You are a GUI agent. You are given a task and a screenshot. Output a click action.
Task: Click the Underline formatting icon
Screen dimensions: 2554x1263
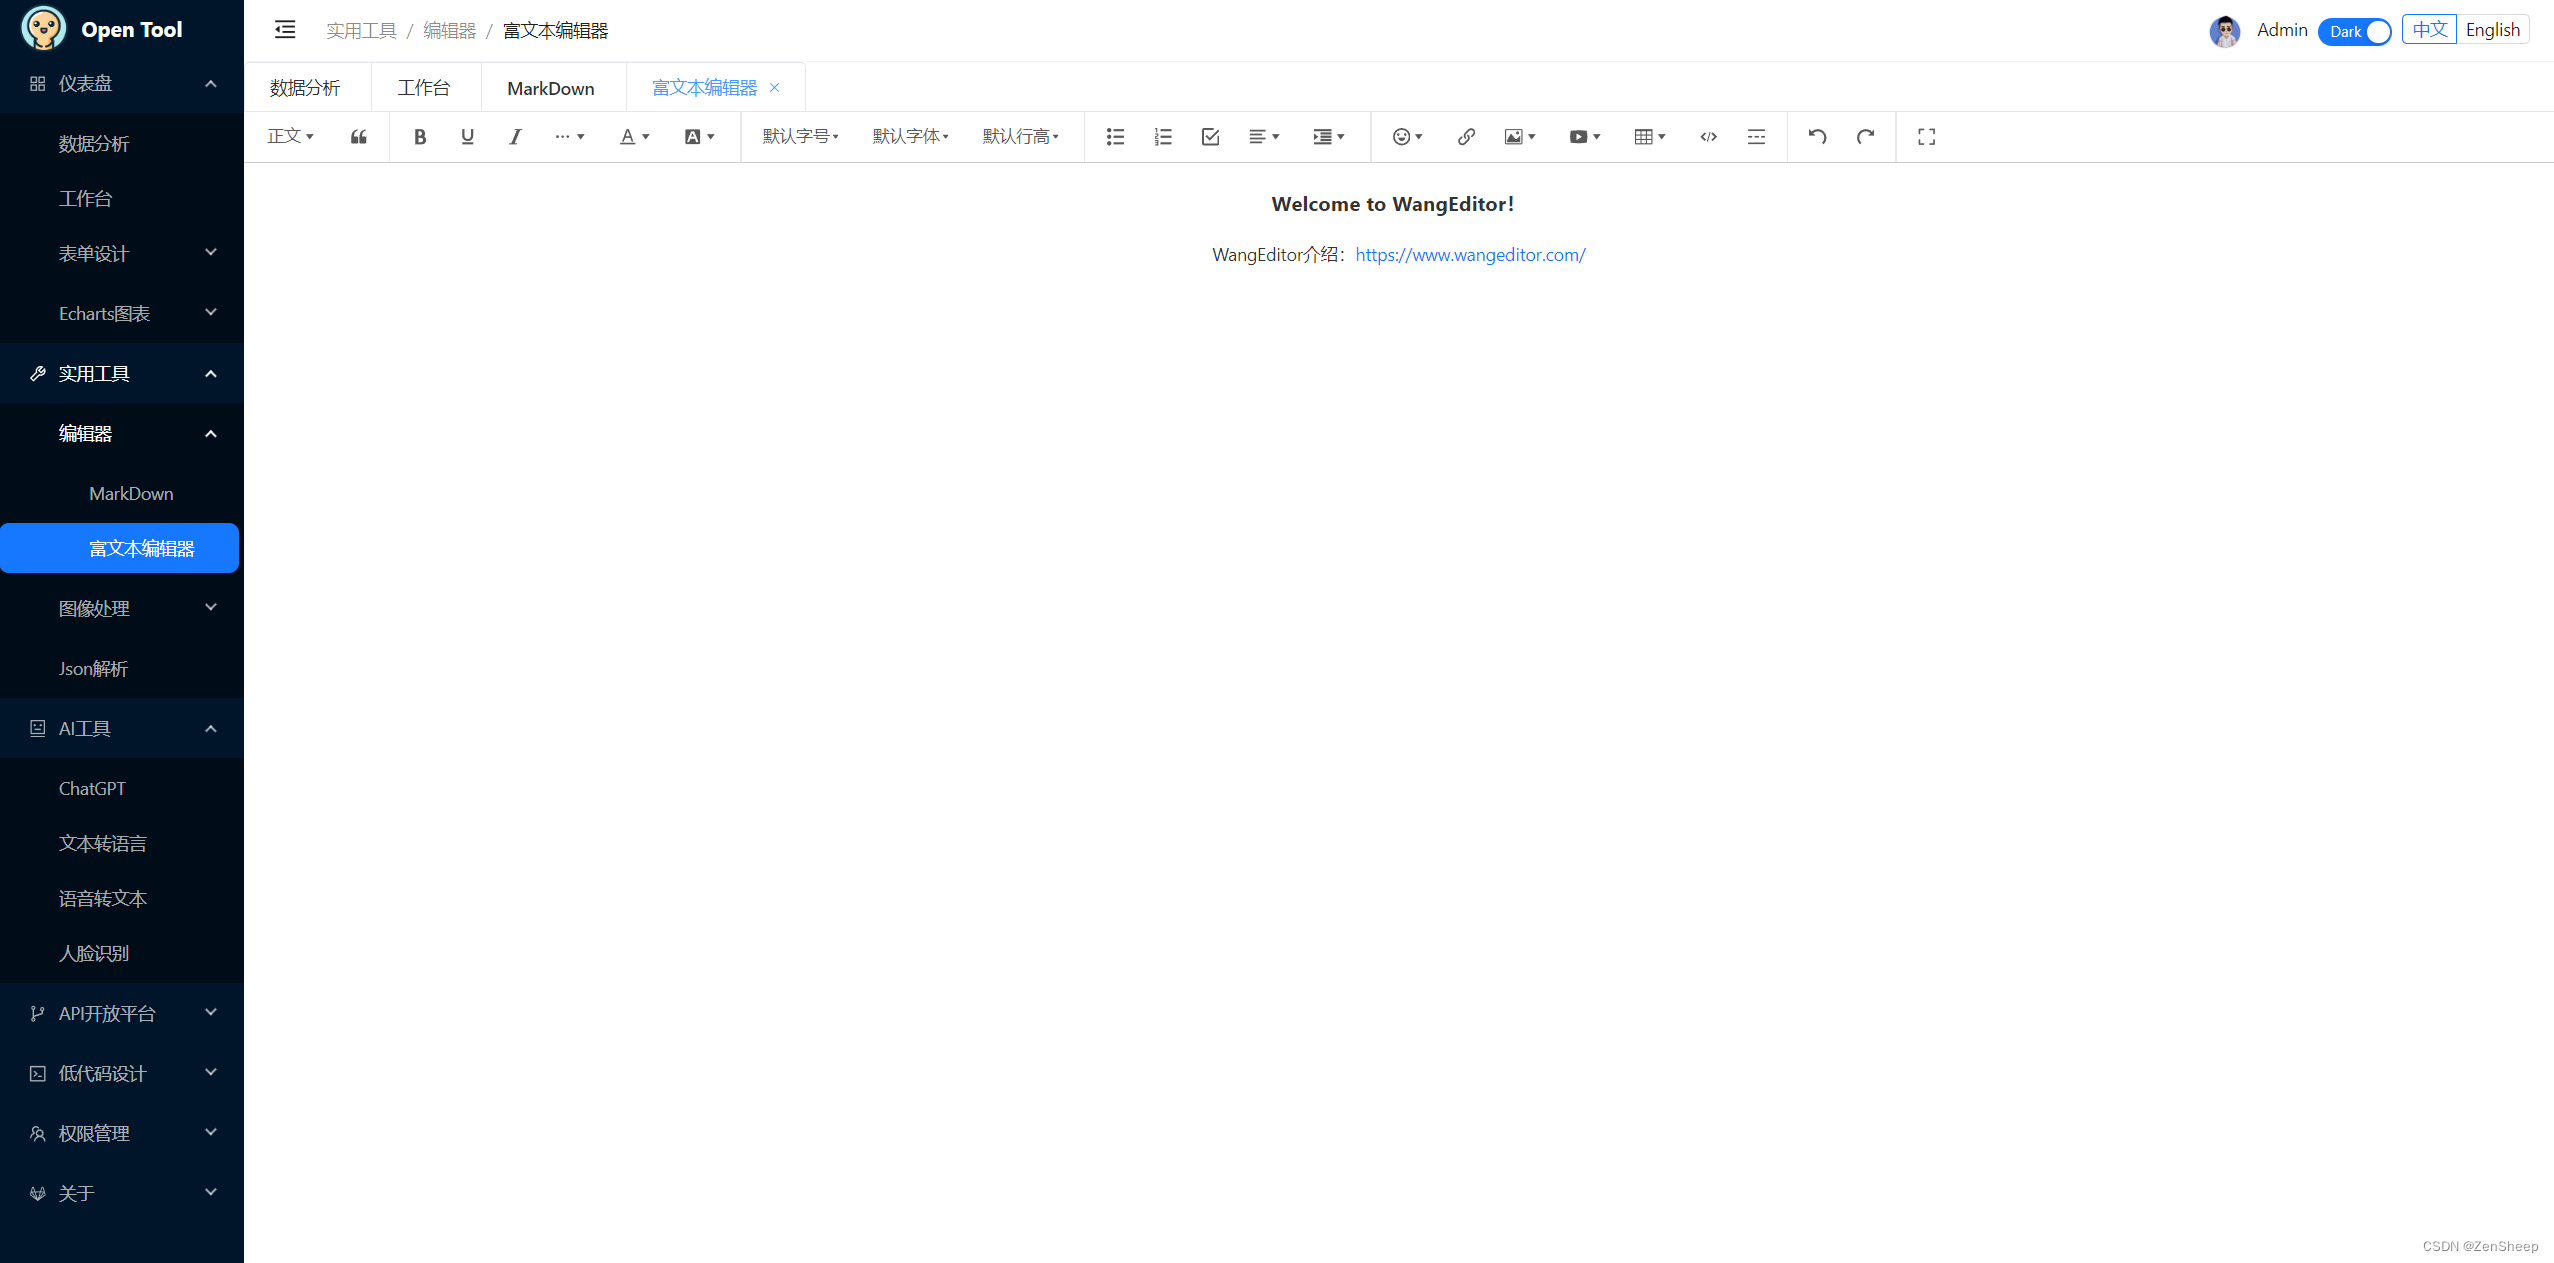467,137
